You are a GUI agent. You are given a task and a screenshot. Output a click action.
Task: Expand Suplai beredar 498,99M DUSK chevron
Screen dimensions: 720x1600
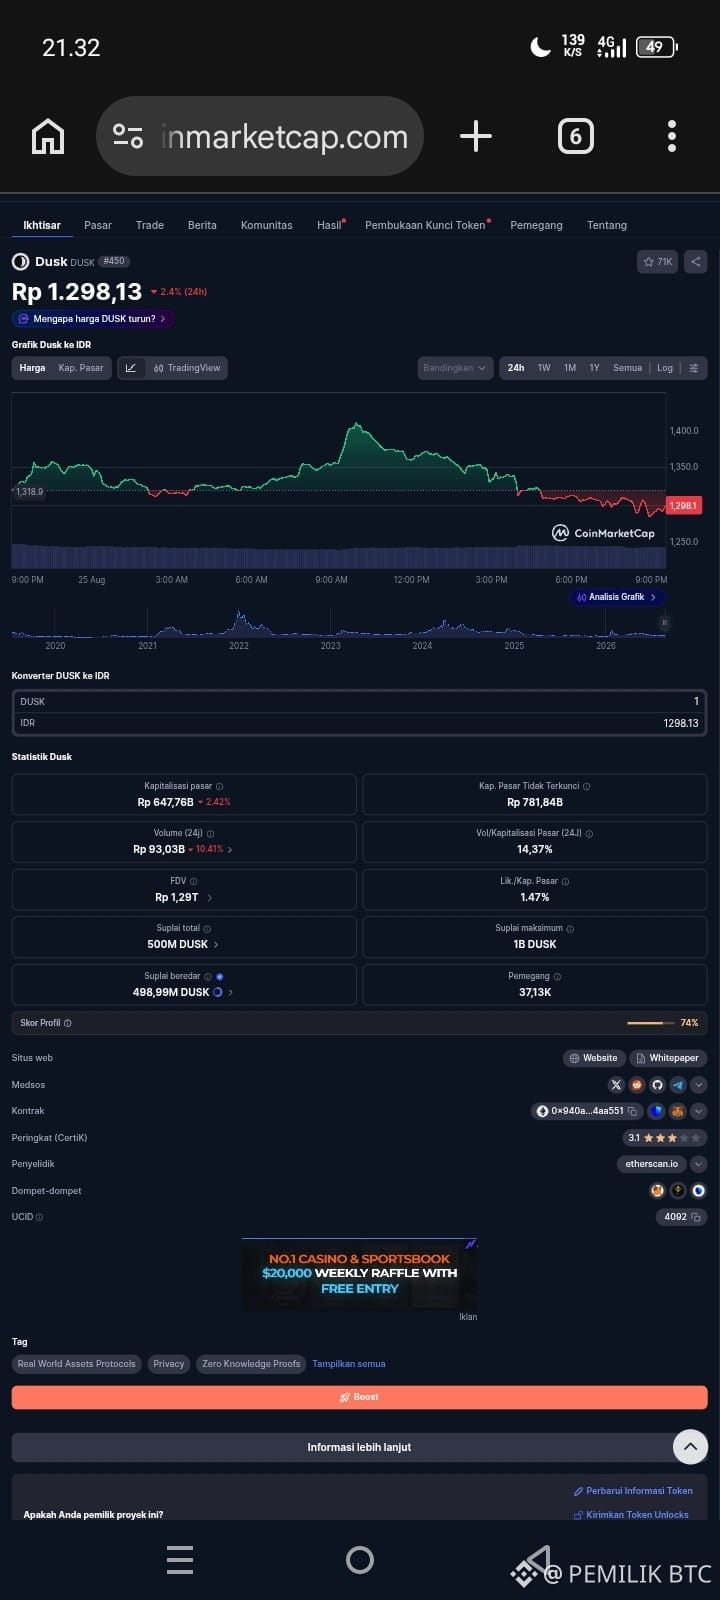coord(231,992)
